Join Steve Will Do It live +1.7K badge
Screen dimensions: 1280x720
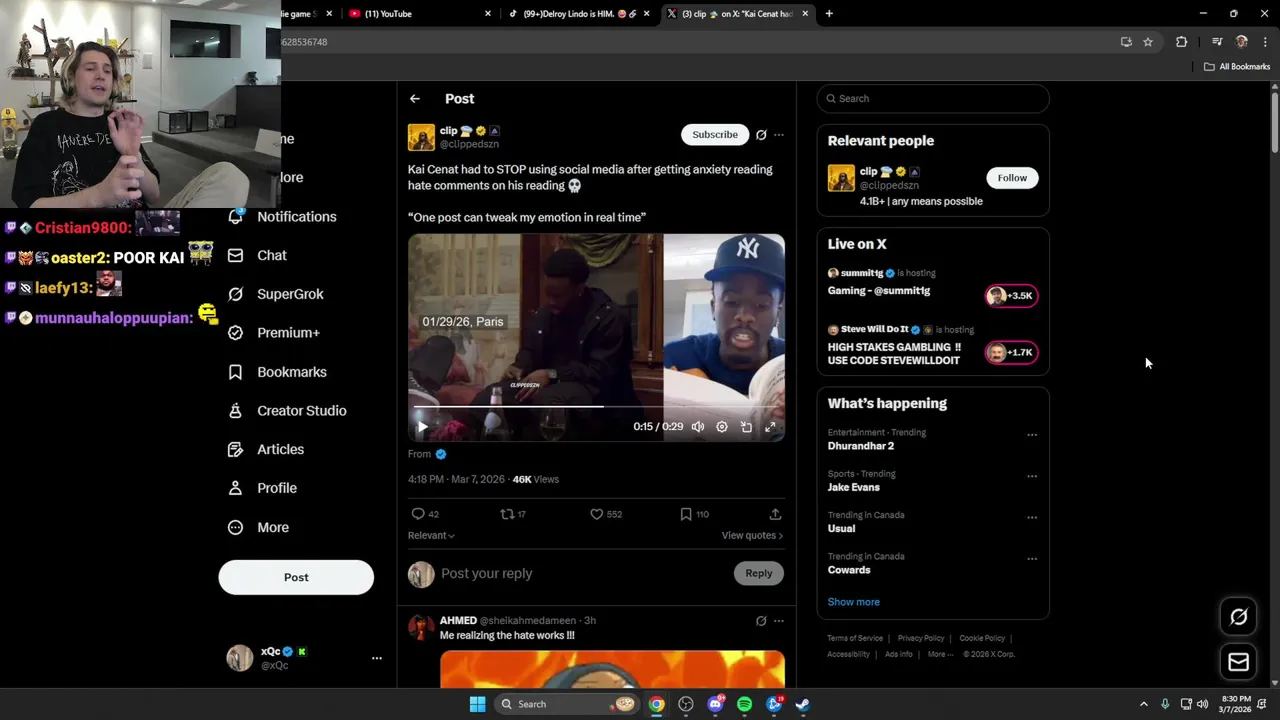coord(1011,352)
